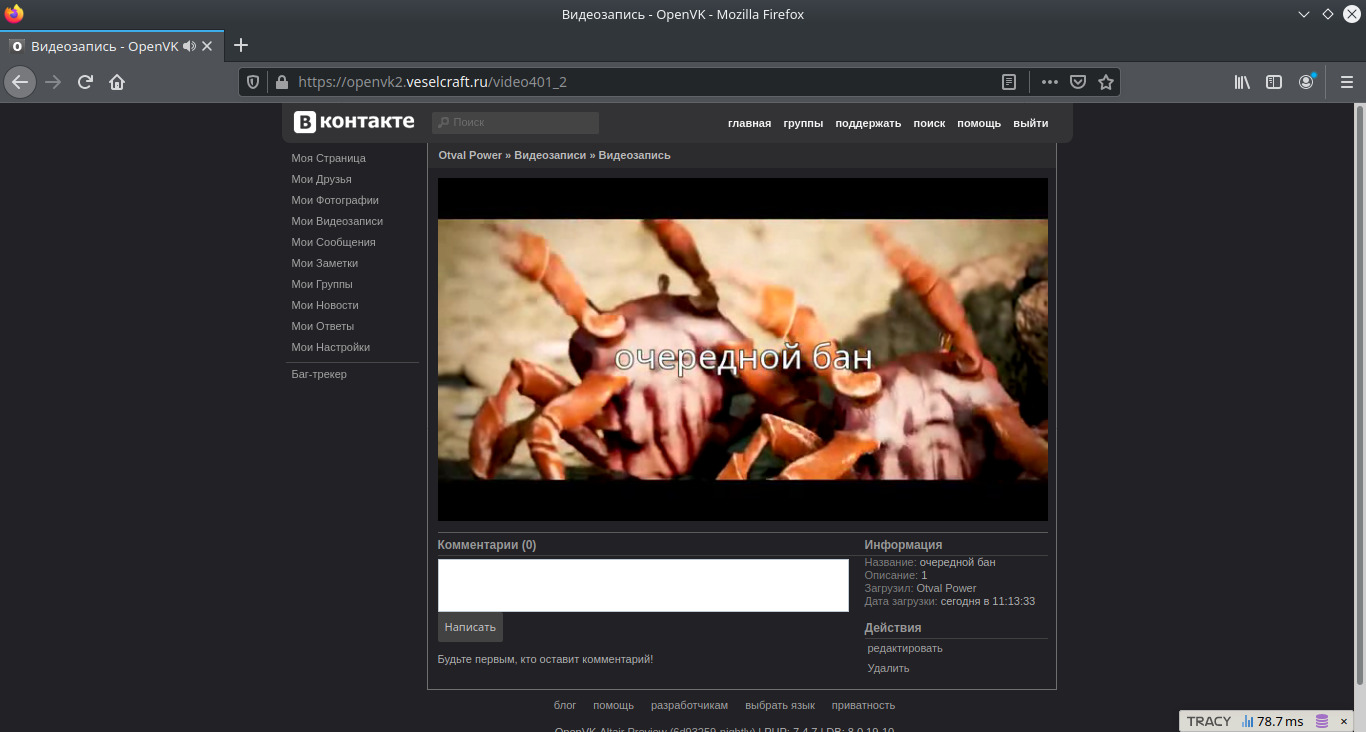
Task: Toggle reader view in address bar
Action: [1010, 82]
